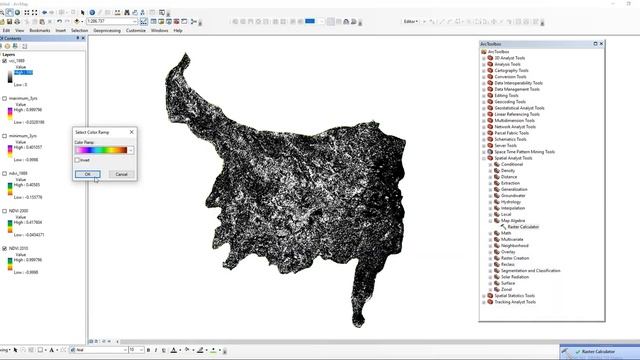Activate the Identify tool icon
The image size is (640, 360).
(92, 13)
